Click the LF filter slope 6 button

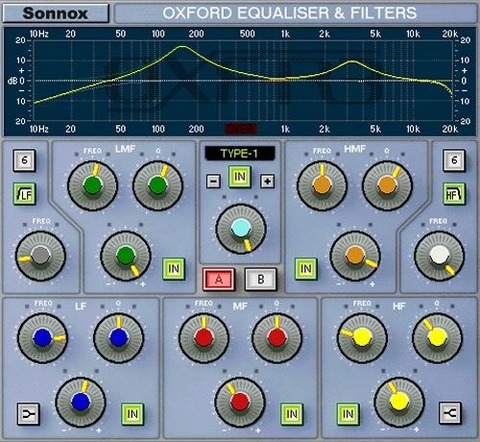[24, 160]
